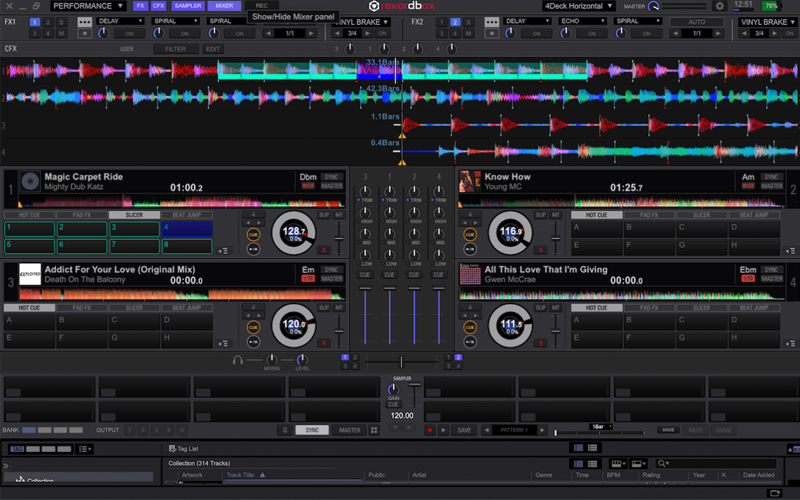Viewport: 800px width, 500px height.
Task: Turn the MASTER volume knob
Action: 654,7
